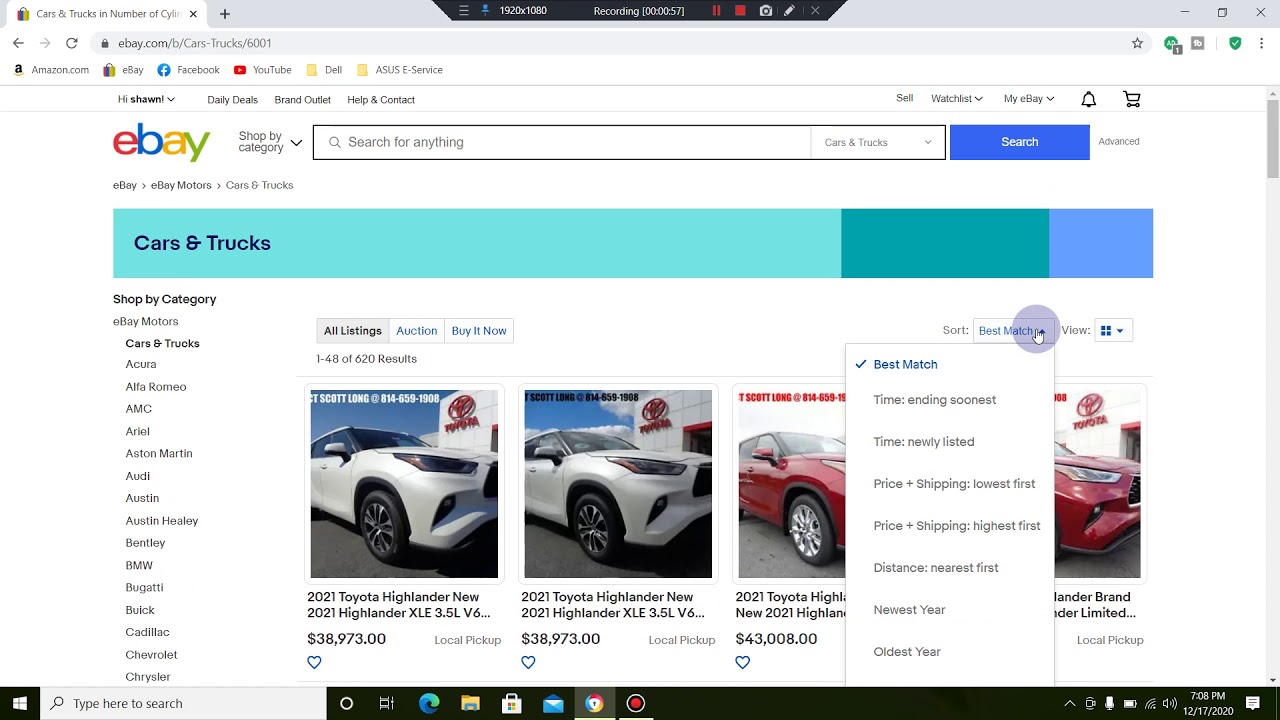Select Best Match sort option

point(905,364)
